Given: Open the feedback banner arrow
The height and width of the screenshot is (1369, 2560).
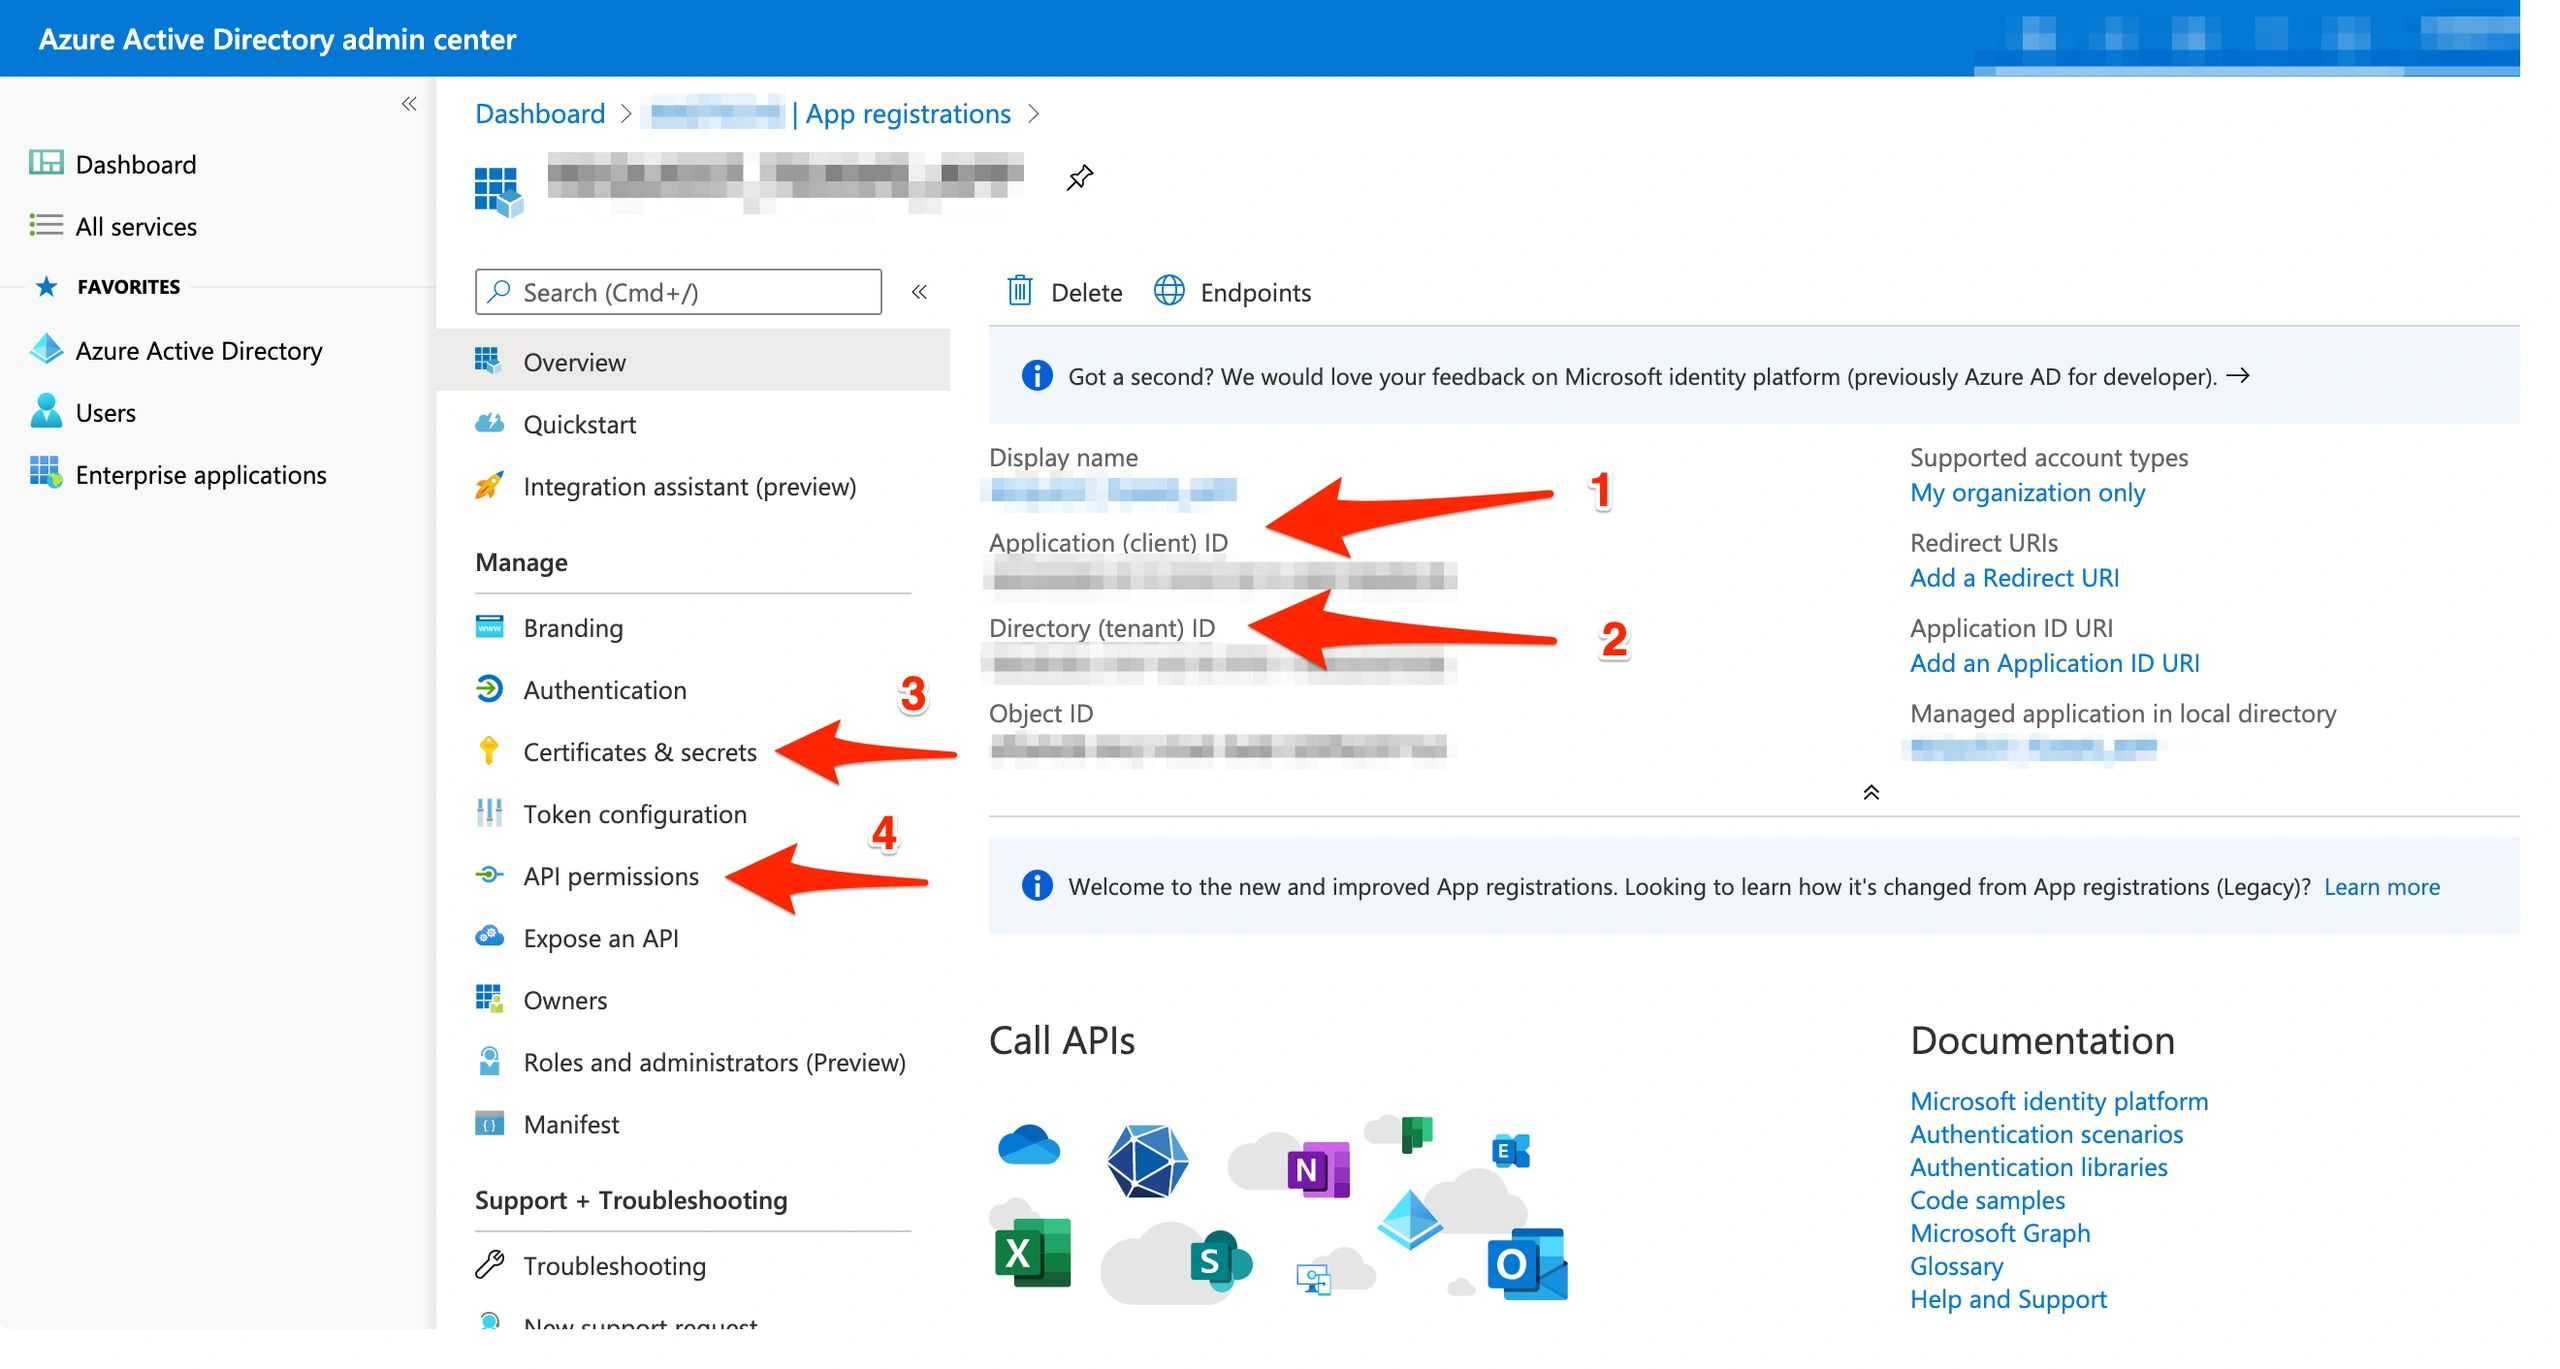Looking at the screenshot, I should point(2238,375).
